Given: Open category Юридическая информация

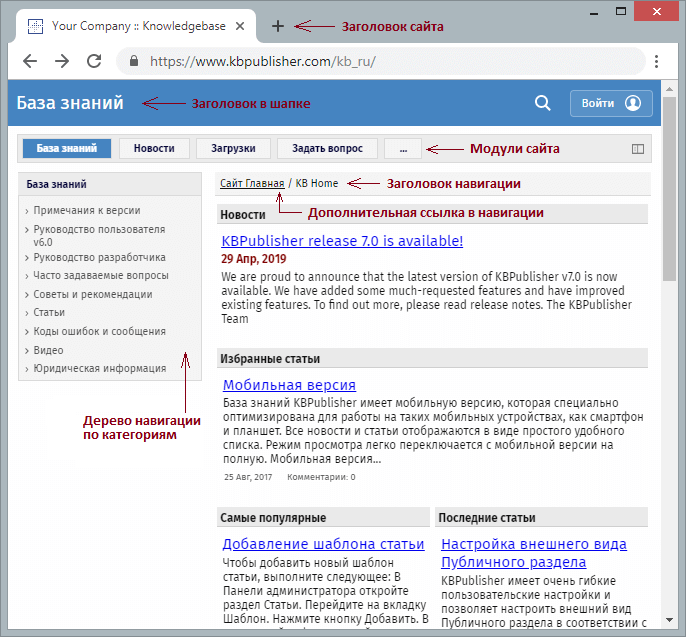Looking at the screenshot, I should point(100,368).
